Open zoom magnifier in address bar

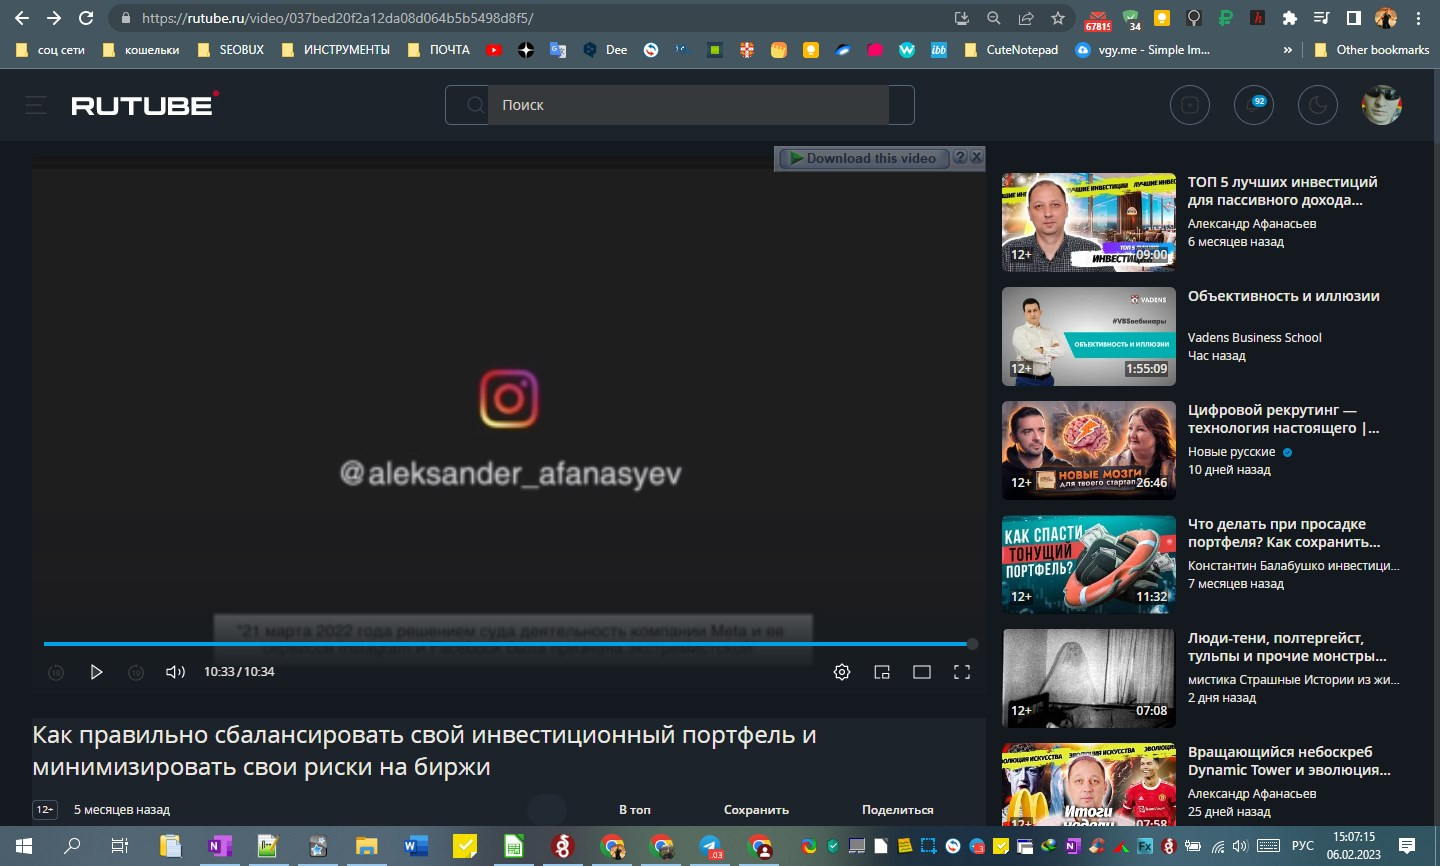(994, 18)
